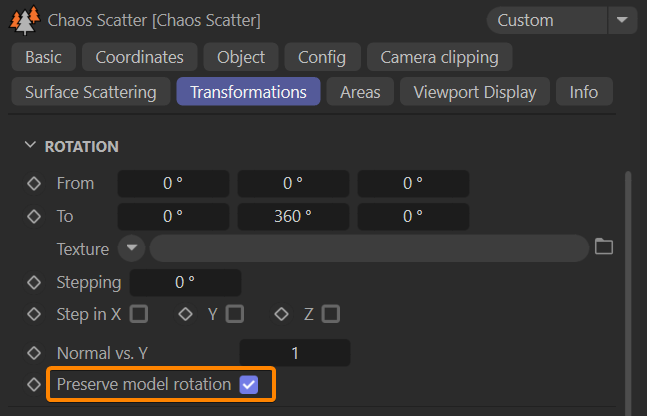
Task: Click the empty Texture link field
Action: tap(369, 248)
